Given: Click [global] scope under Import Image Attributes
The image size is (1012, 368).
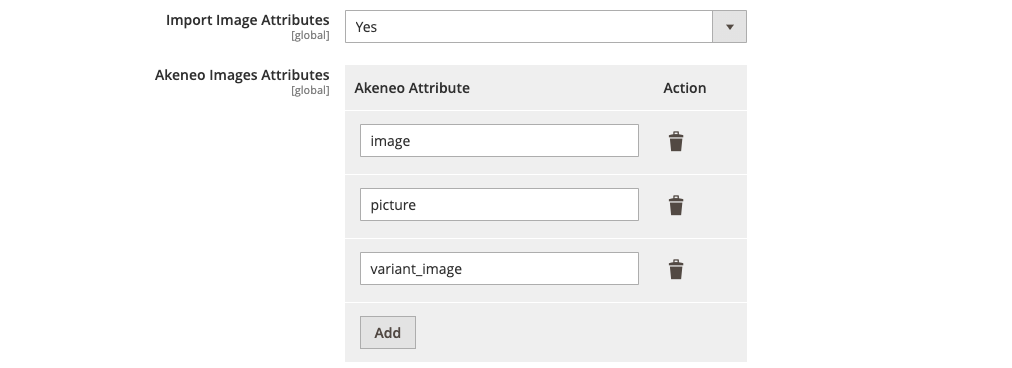Looking at the screenshot, I should click(310, 36).
